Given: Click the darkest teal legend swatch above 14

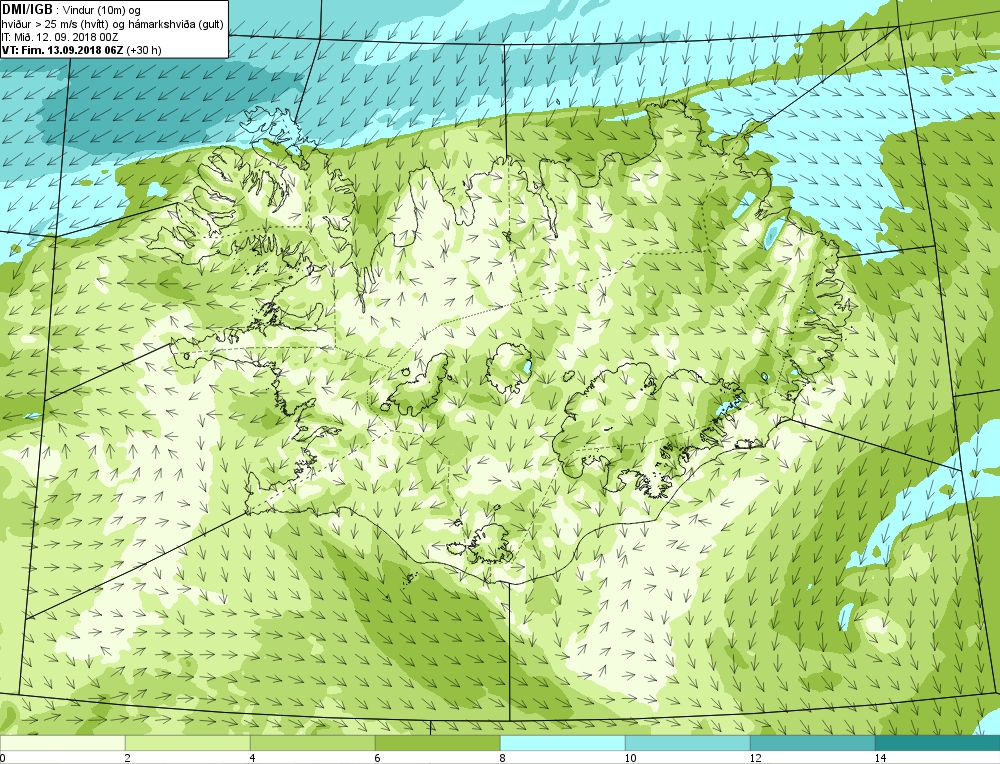Looking at the screenshot, I should click(x=938, y=743).
